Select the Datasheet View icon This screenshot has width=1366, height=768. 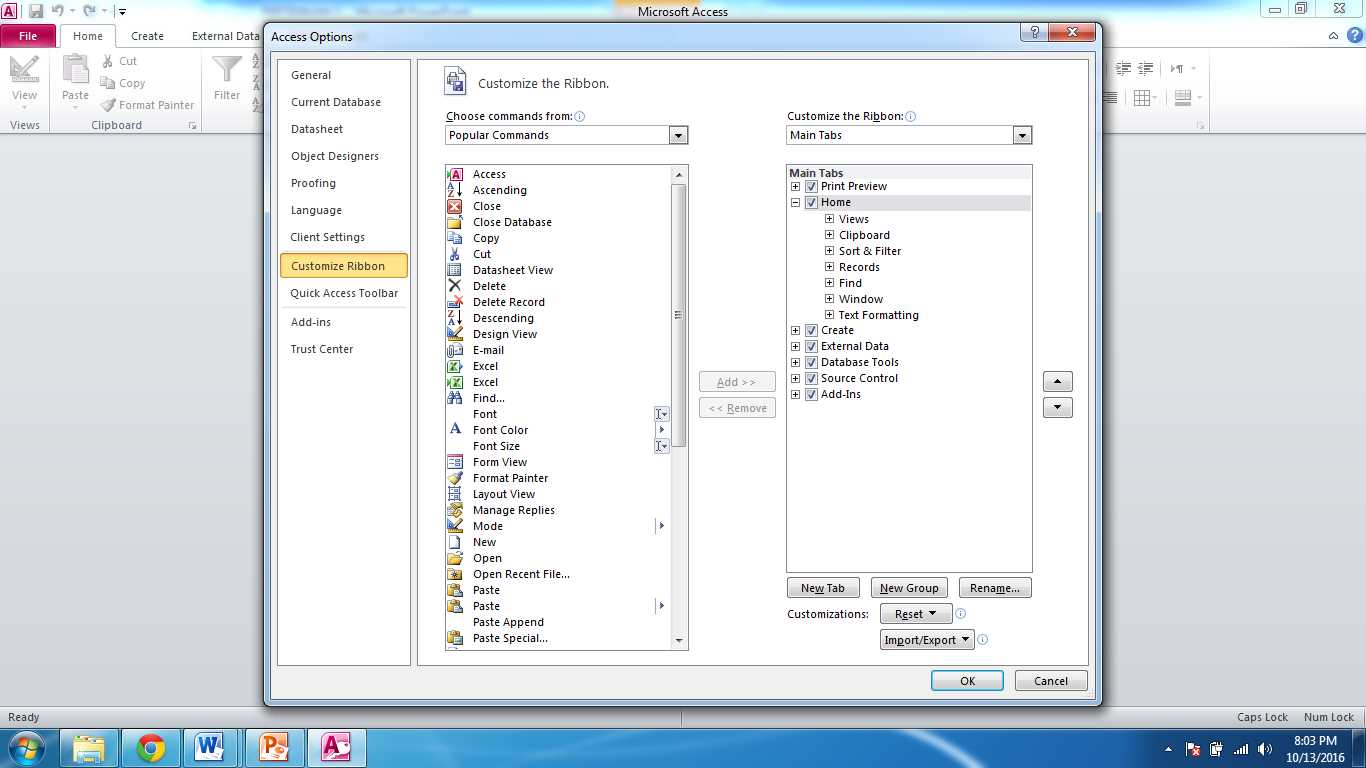(x=455, y=270)
